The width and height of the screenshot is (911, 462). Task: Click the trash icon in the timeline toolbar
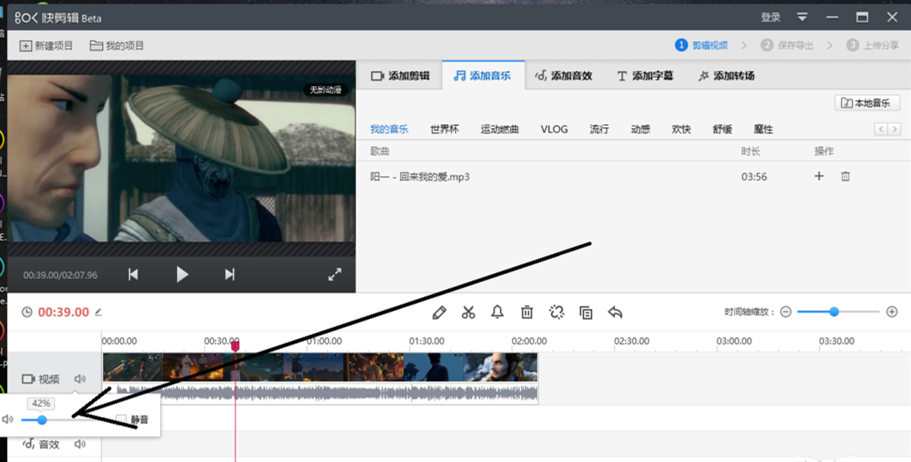[x=527, y=313]
